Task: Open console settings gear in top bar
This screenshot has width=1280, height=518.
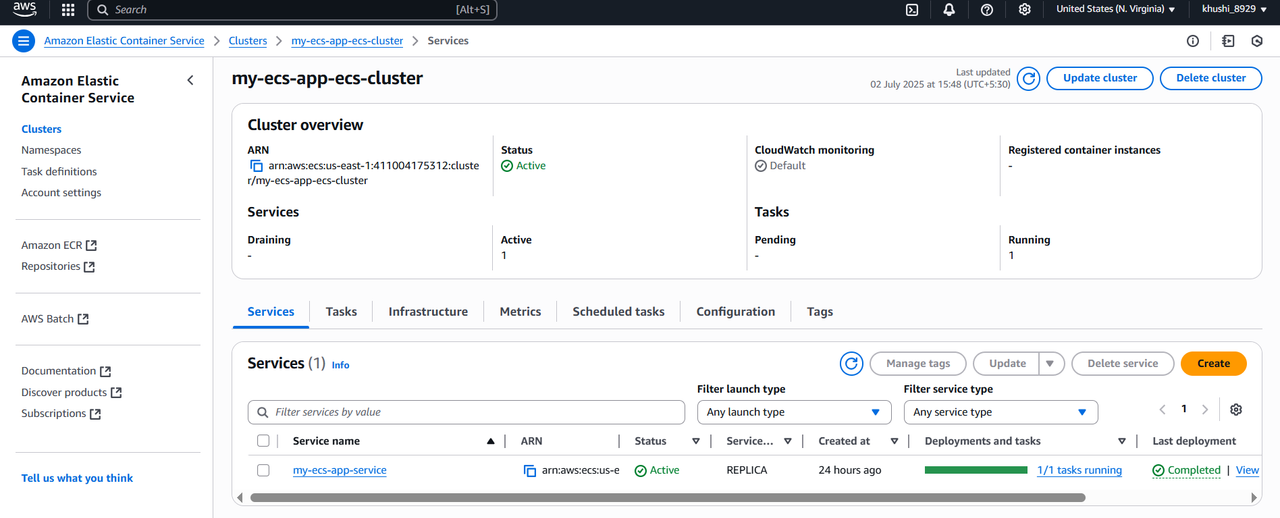Action: [x=1025, y=10]
